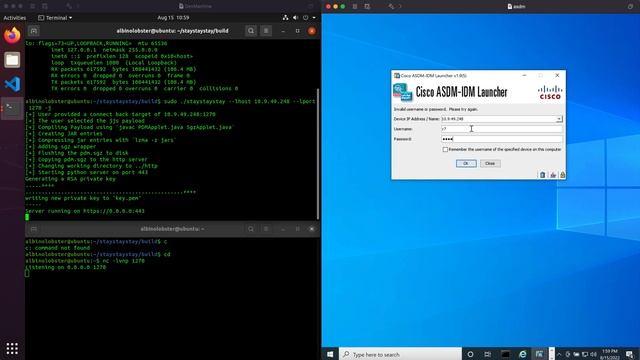The image size is (640, 360).
Task: Click the Password input field
Action: tap(502, 139)
